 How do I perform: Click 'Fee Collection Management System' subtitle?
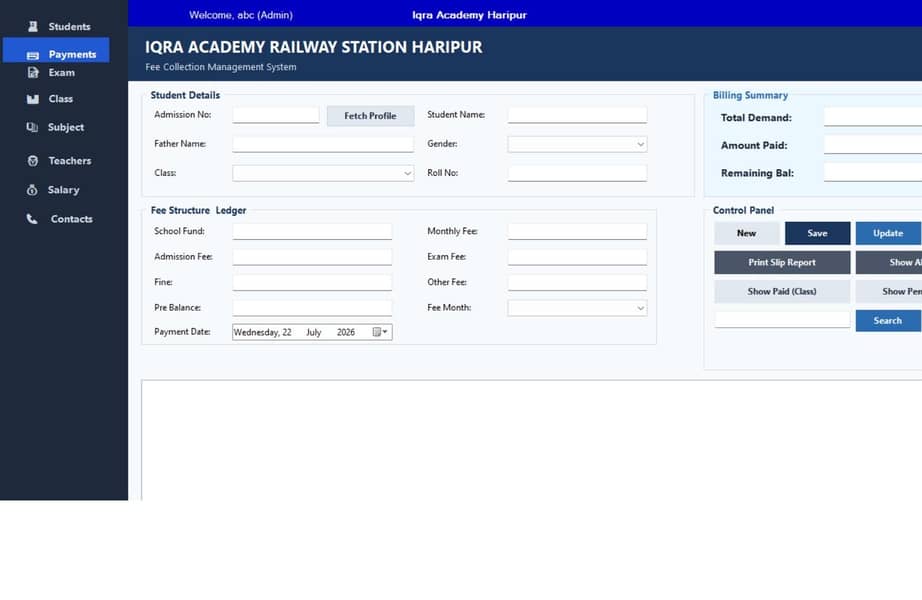tap(221, 67)
